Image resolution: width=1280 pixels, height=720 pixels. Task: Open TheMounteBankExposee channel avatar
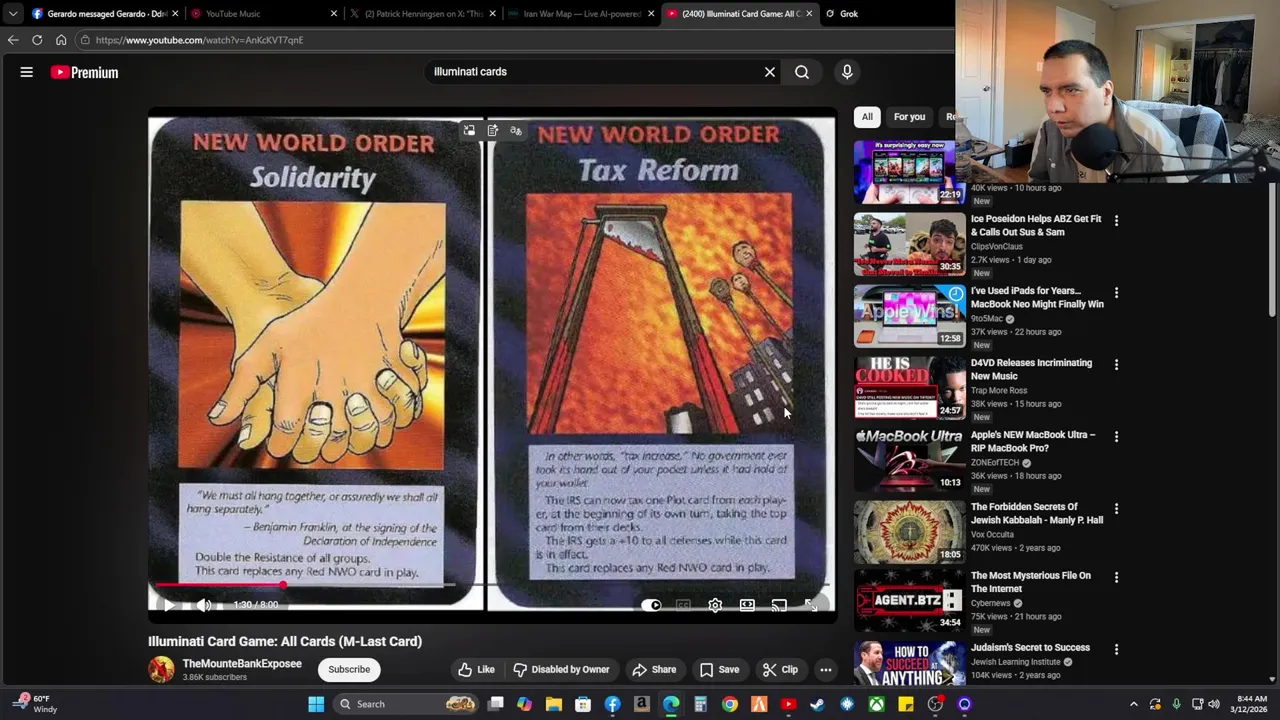click(x=161, y=669)
